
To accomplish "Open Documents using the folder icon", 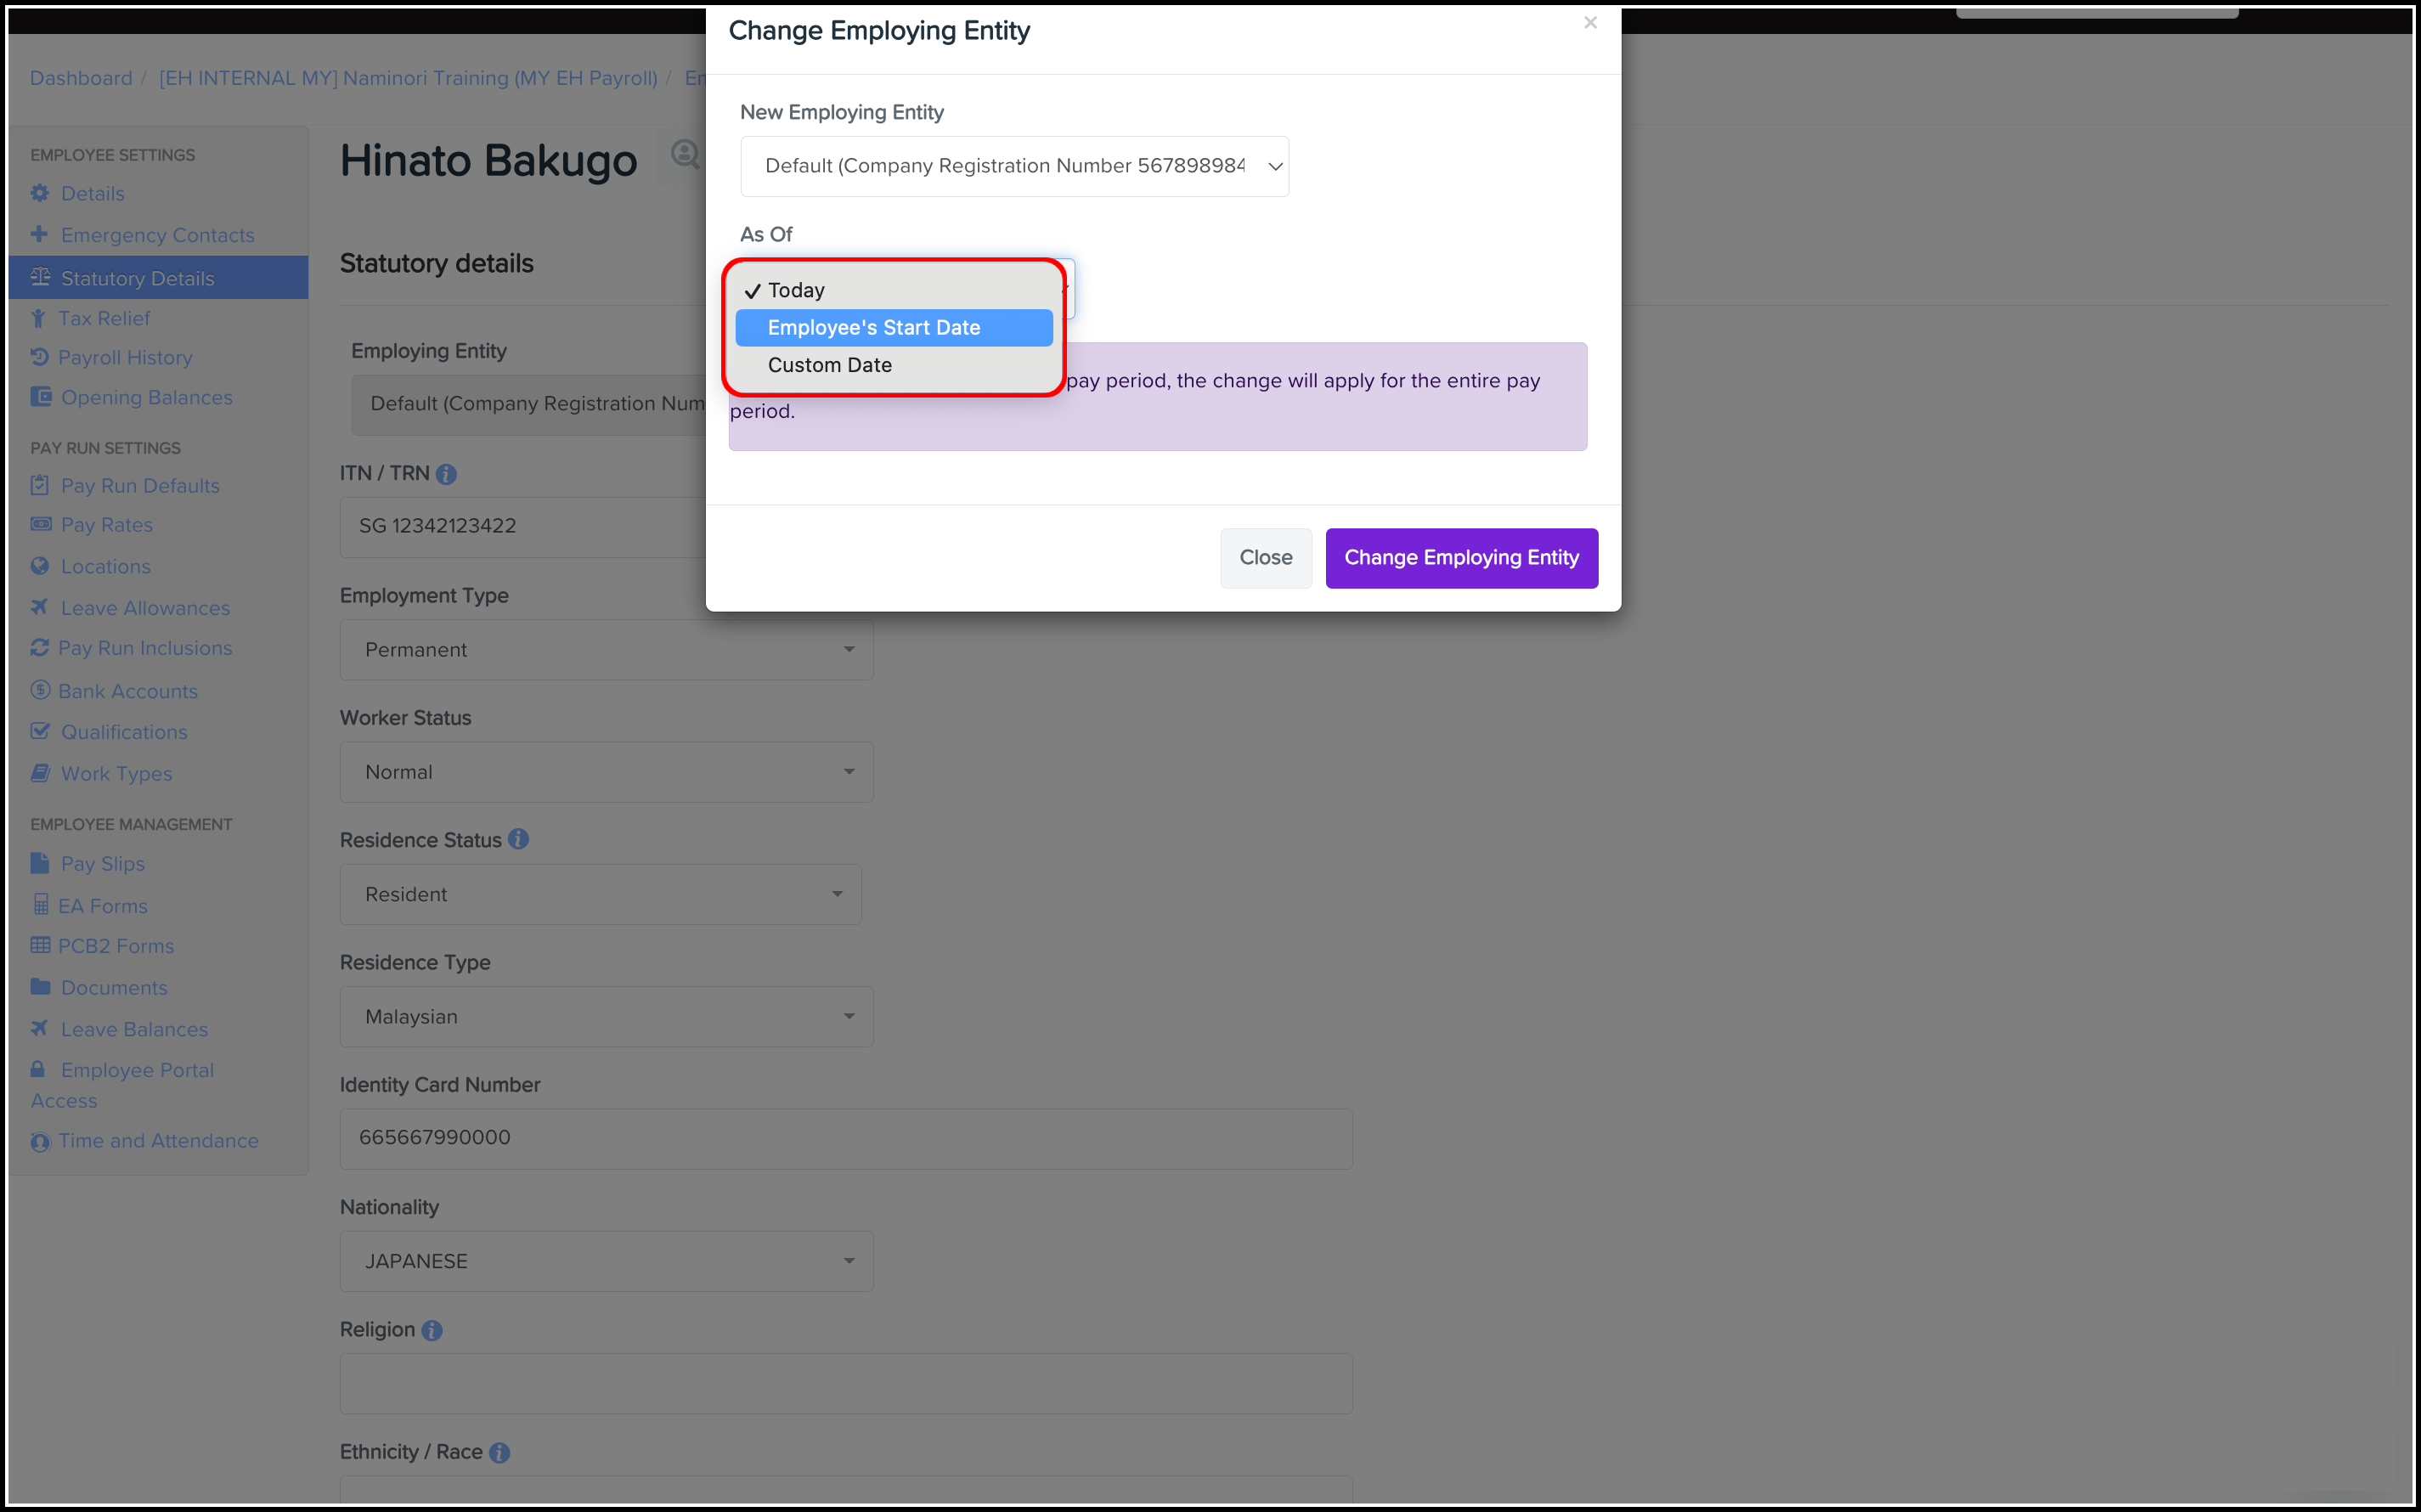I will coord(40,987).
